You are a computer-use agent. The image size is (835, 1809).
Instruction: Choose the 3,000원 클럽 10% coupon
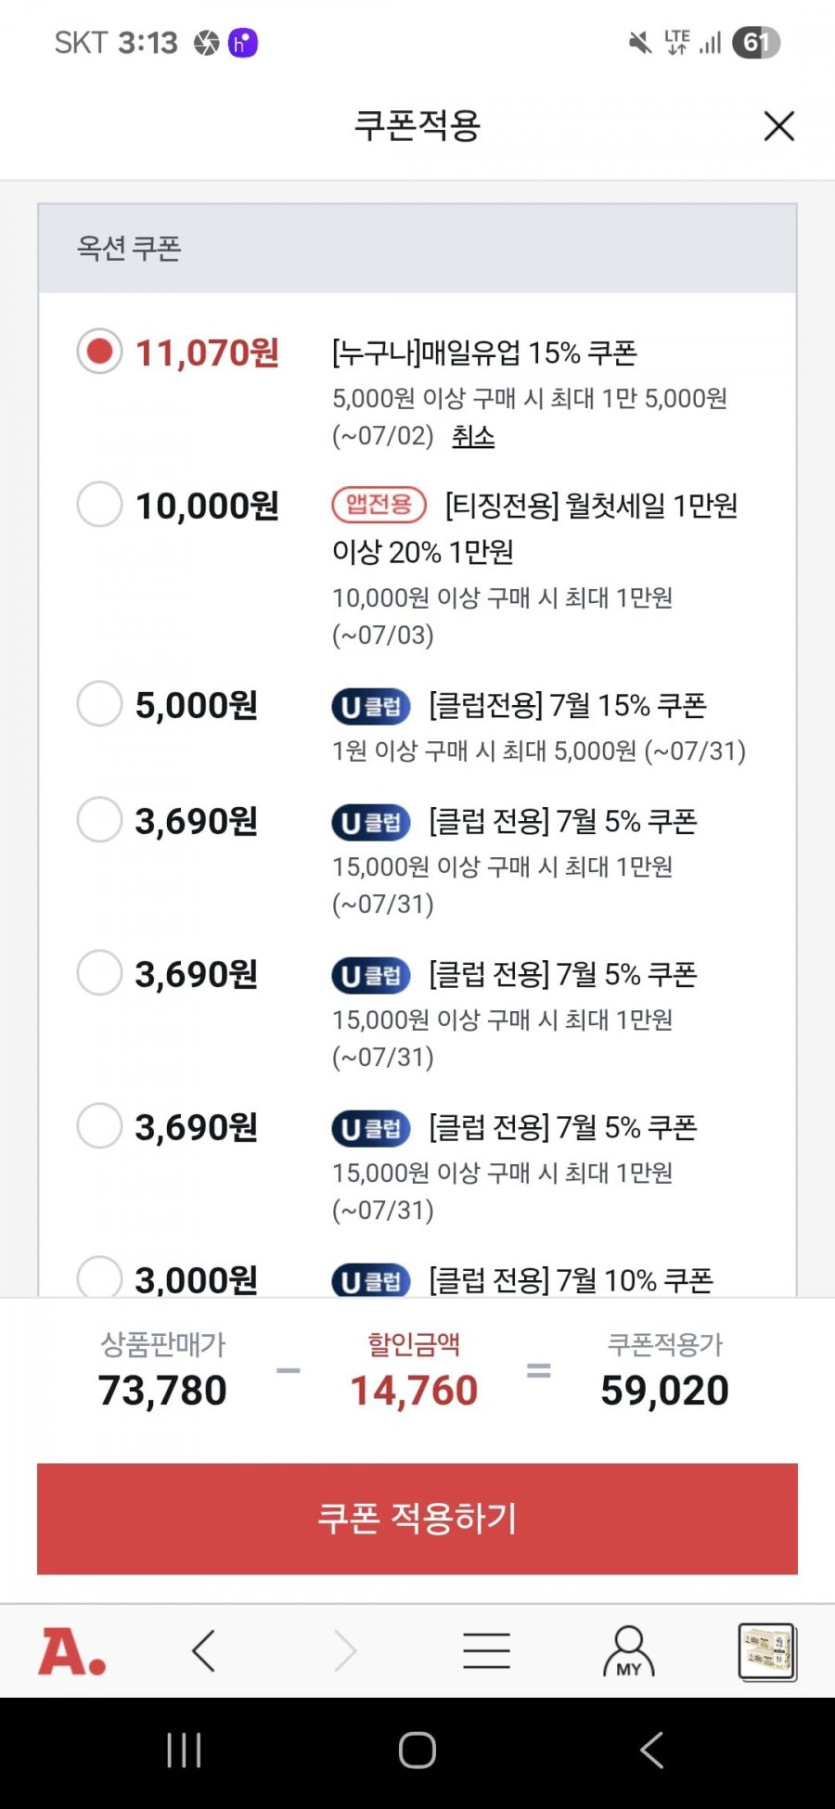click(x=100, y=1277)
